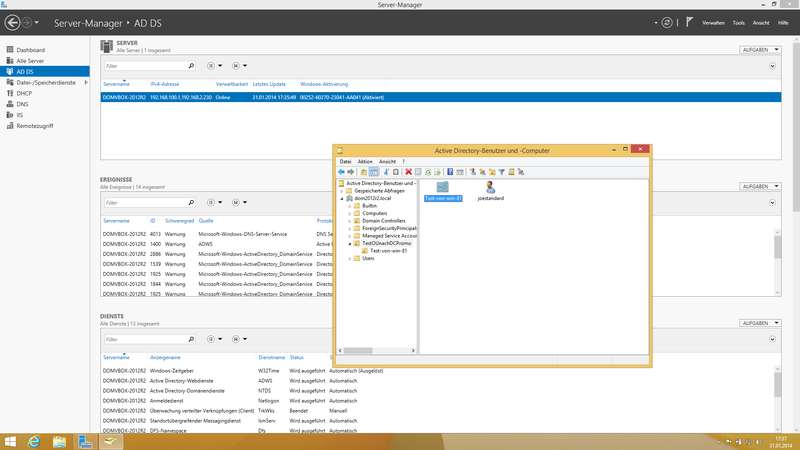Image resolution: width=800 pixels, height=450 pixels.
Task: Open Internet Explorer from the taskbar
Action: (35, 440)
